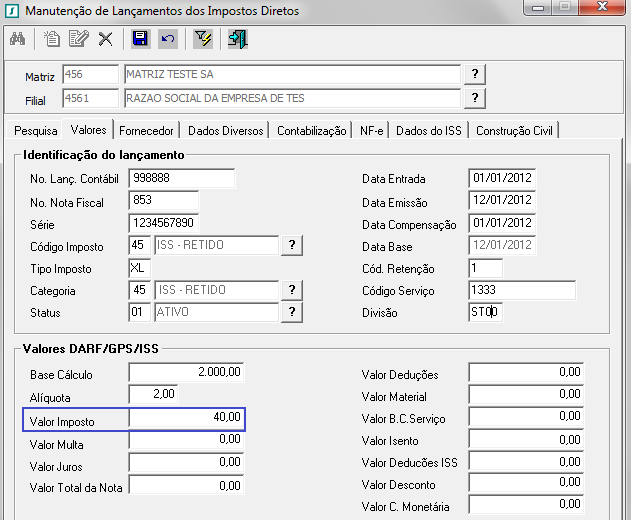Image resolution: width=631 pixels, height=520 pixels.
Task: Click the application icon in title bar
Action: 12,11
